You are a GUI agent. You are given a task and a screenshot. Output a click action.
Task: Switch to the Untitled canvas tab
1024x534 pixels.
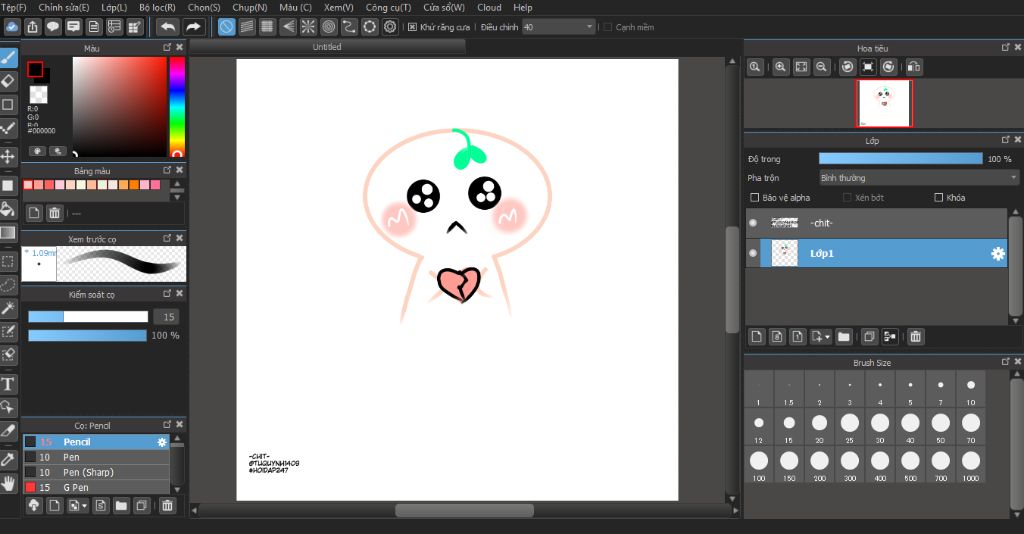327,47
